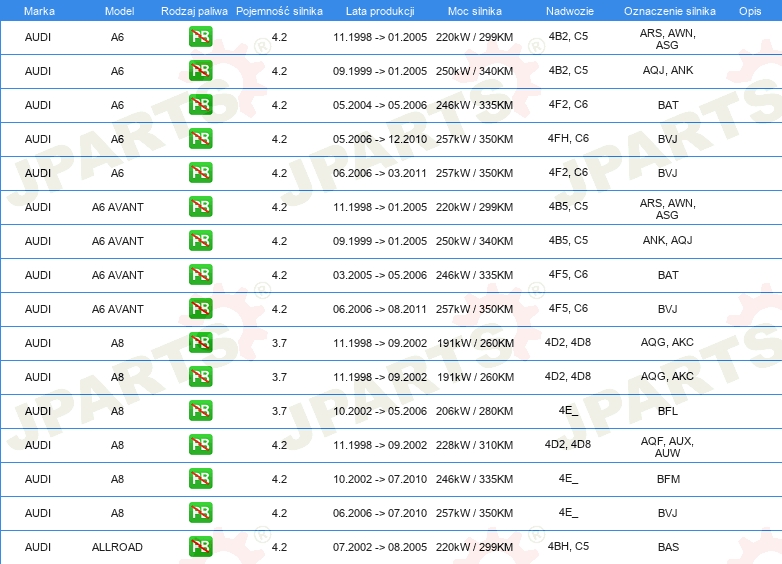
Task: Select the ALLROAD model cell
Action: coord(117,547)
